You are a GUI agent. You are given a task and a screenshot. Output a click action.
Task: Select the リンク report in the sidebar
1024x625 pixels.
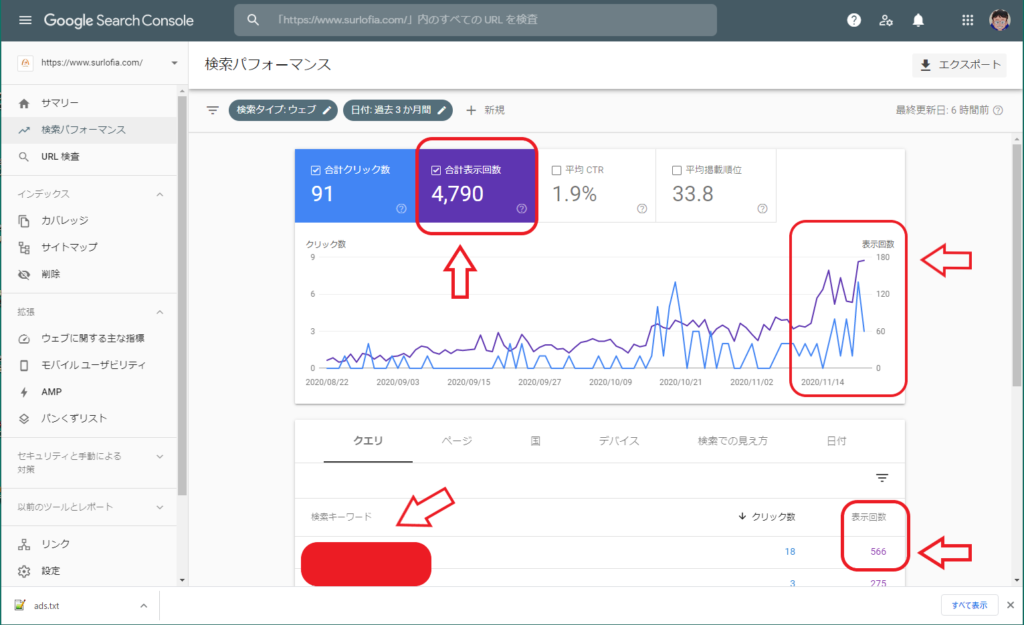(x=57, y=543)
